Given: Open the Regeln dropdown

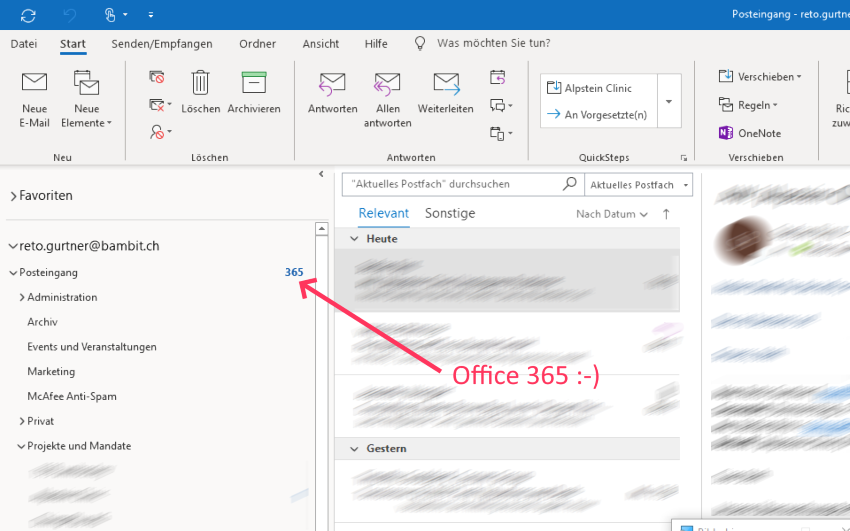Looking at the screenshot, I should (748, 105).
